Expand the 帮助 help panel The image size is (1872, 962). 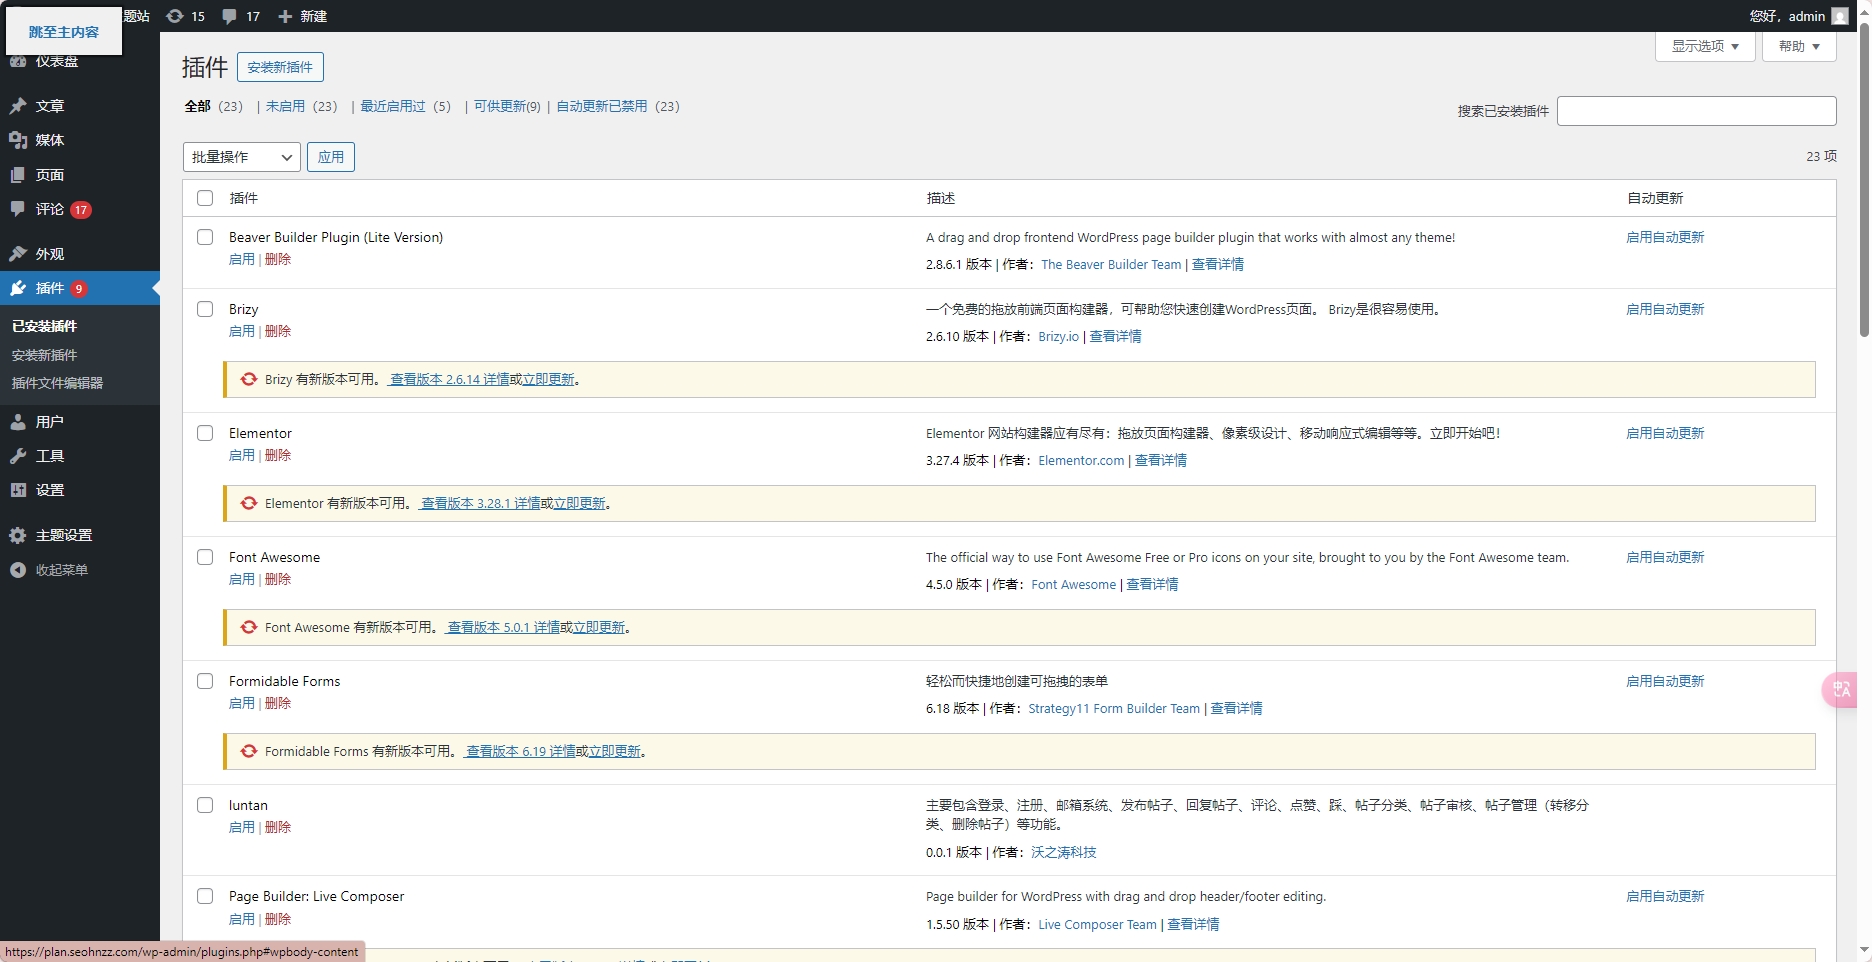click(1799, 46)
